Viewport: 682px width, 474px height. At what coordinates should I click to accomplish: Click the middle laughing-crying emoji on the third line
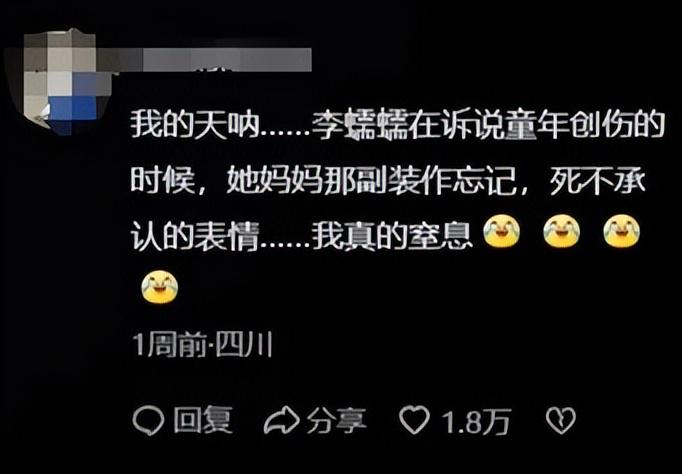[x=562, y=231]
